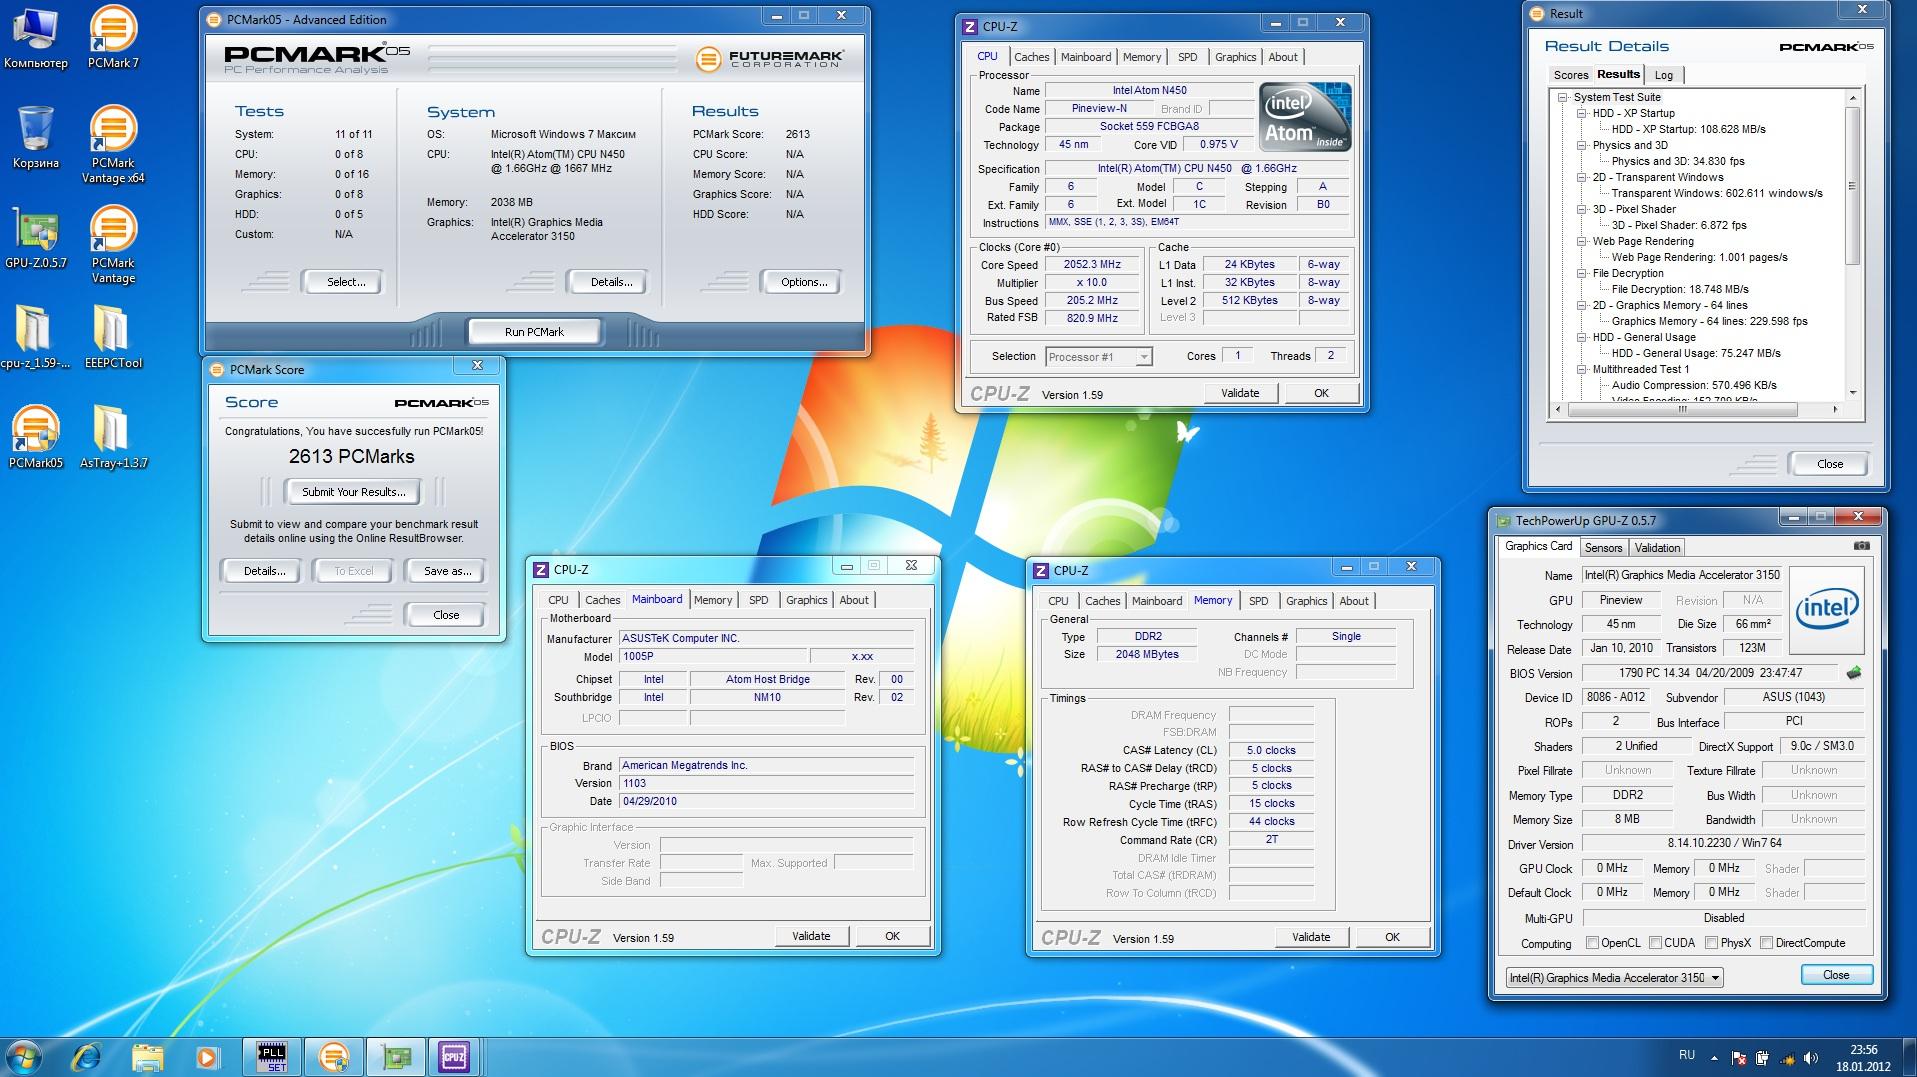Enable the OpenCL checkbox in GPU-Z
1917x1077 pixels.
pyautogui.click(x=1592, y=943)
